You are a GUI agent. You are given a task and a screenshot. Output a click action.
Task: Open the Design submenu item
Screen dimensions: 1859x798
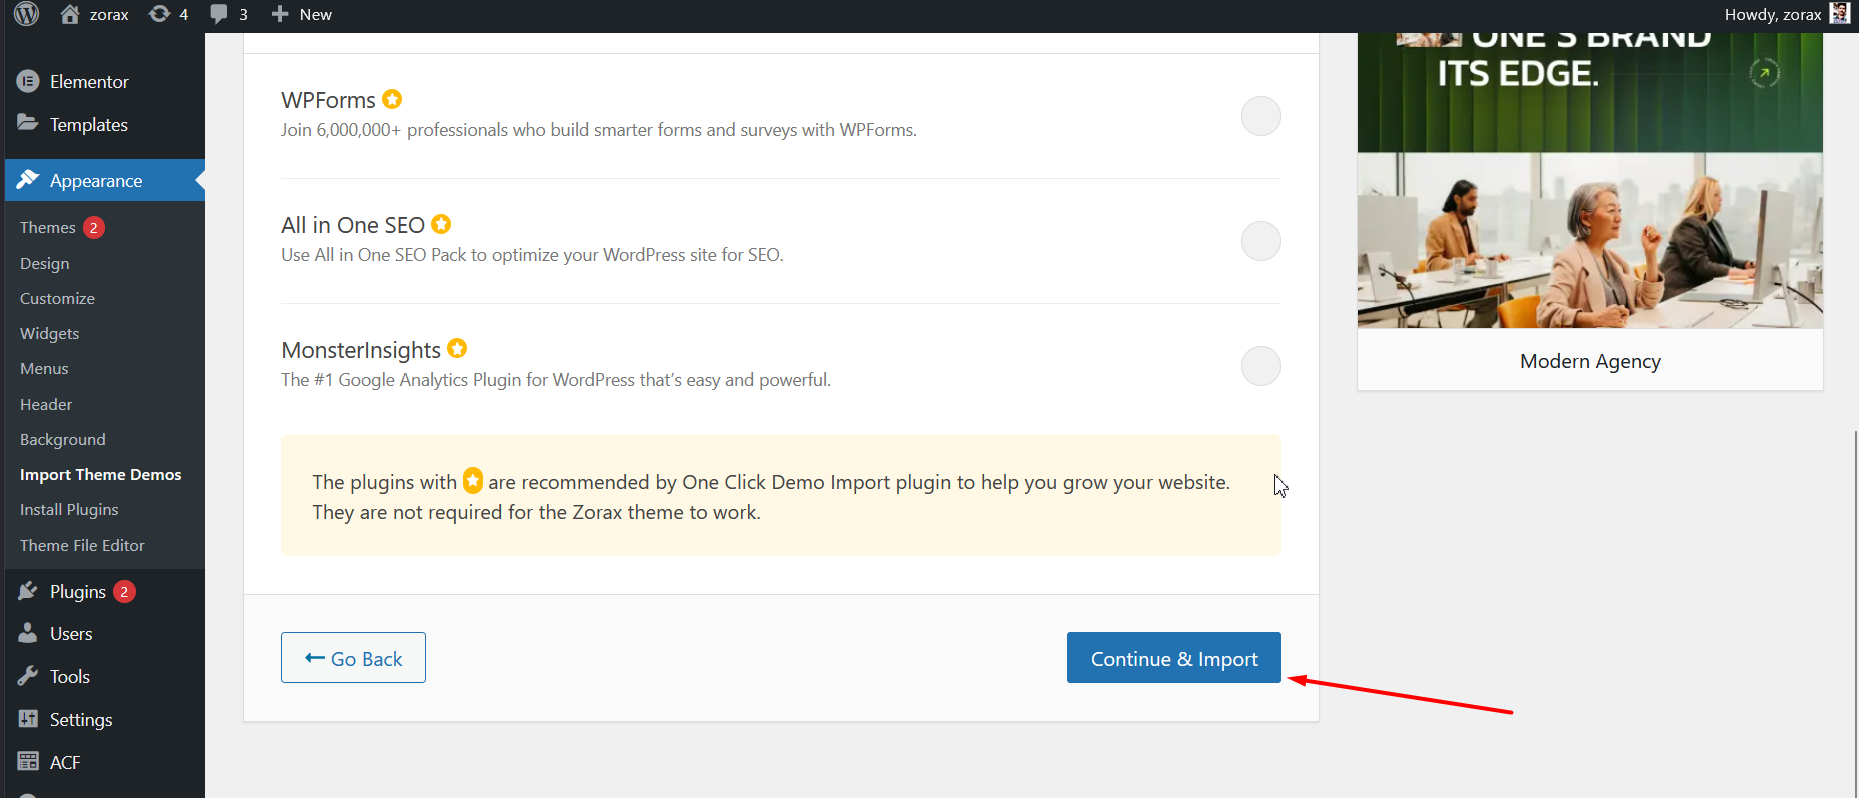click(x=44, y=263)
